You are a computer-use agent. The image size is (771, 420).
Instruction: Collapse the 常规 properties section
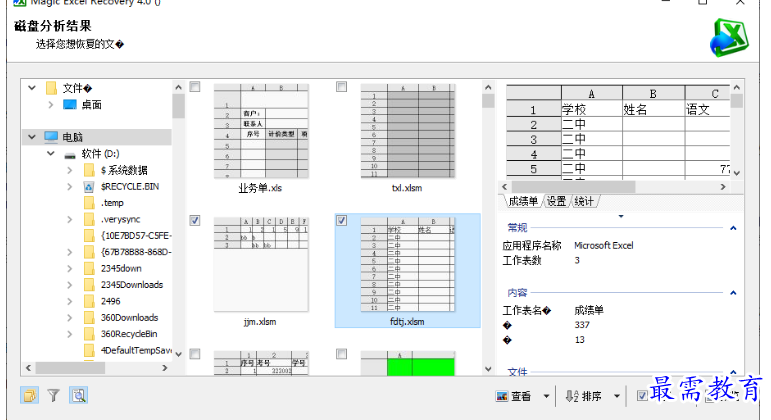pos(733,228)
